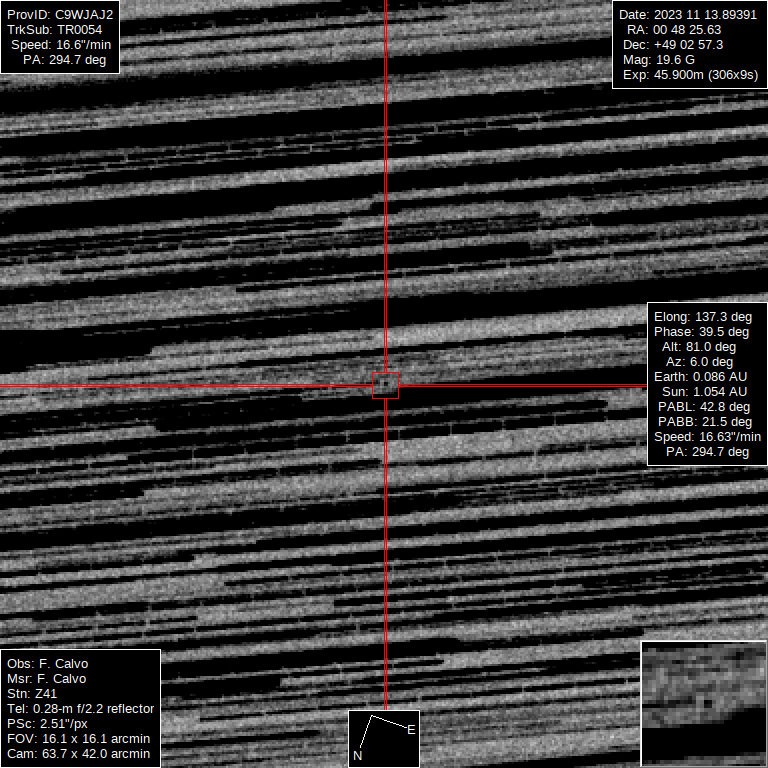Click the 'Sun: 1.054 AU' text
The image size is (768, 768).
[704, 392]
